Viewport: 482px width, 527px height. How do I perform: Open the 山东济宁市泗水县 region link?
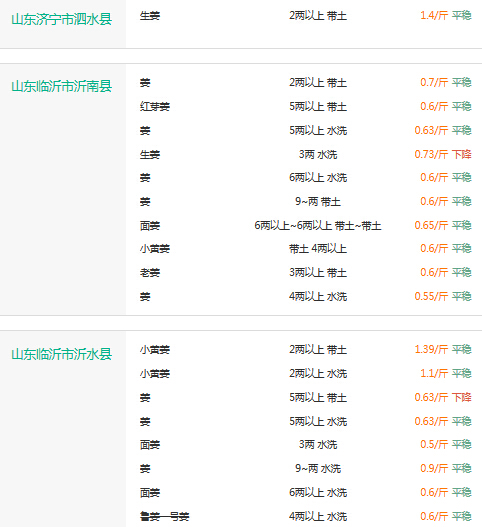tap(62, 19)
